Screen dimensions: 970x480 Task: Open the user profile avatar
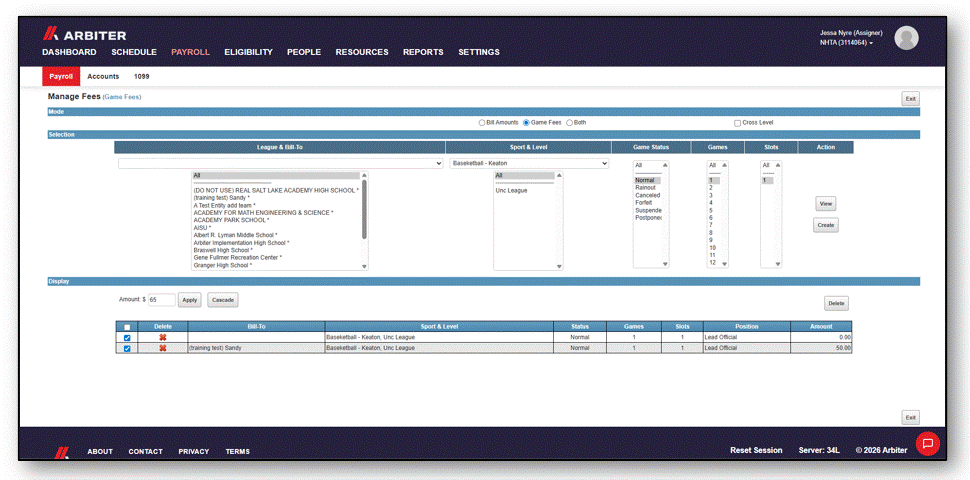(x=906, y=38)
